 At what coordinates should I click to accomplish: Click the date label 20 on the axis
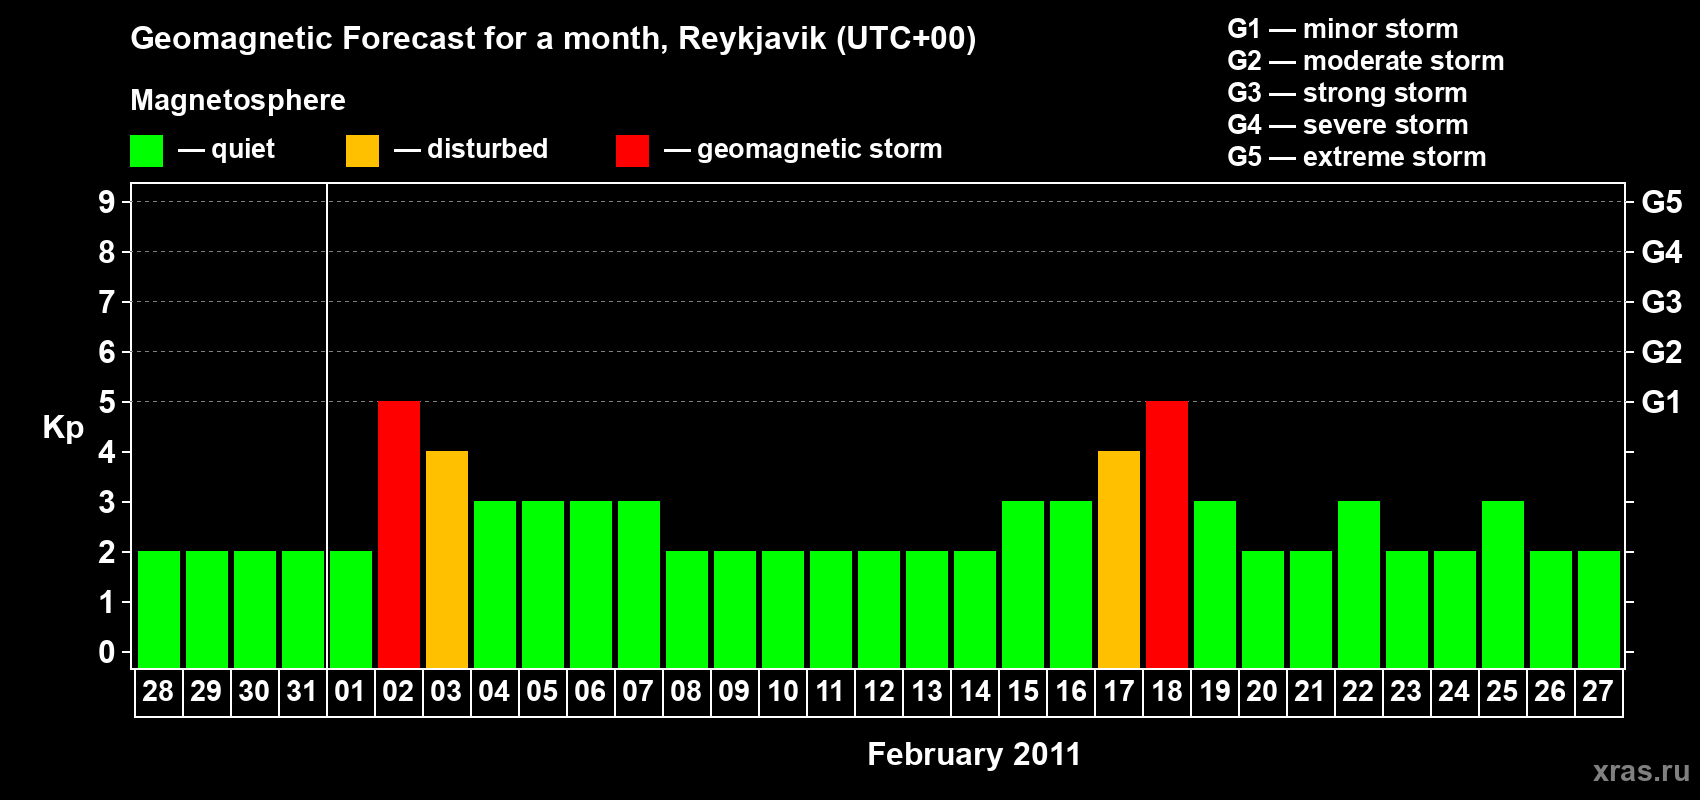(1262, 691)
